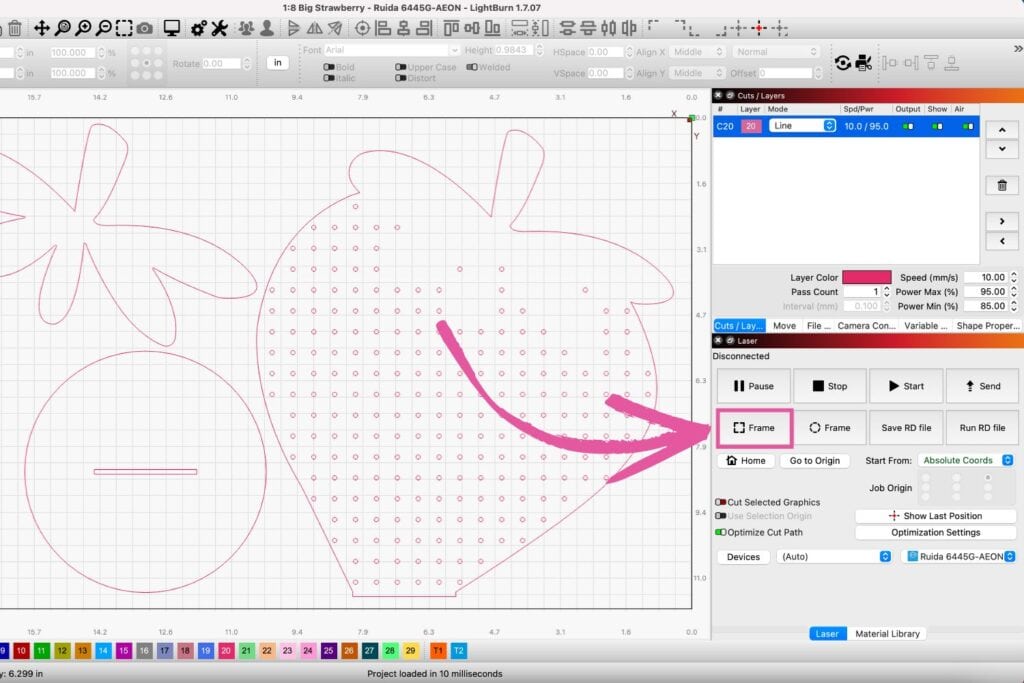Image resolution: width=1024 pixels, height=683 pixels.
Task: Toggle Output switch for layer C20
Action: point(908,126)
